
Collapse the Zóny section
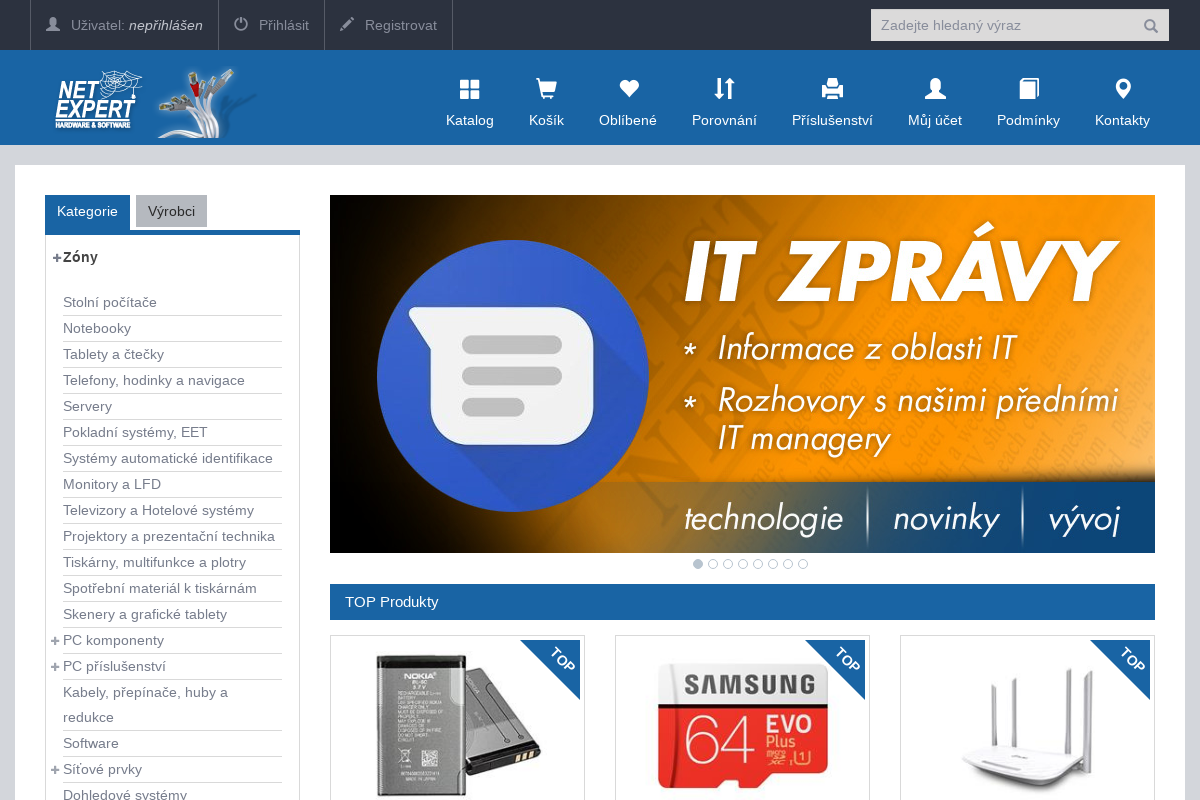[55, 257]
